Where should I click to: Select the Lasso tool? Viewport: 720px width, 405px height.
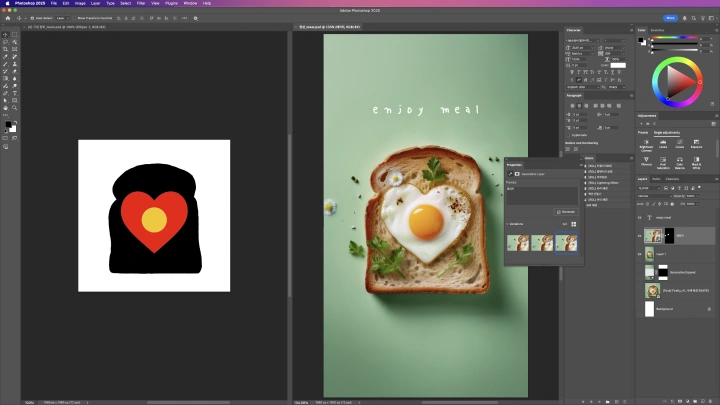click(6, 42)
